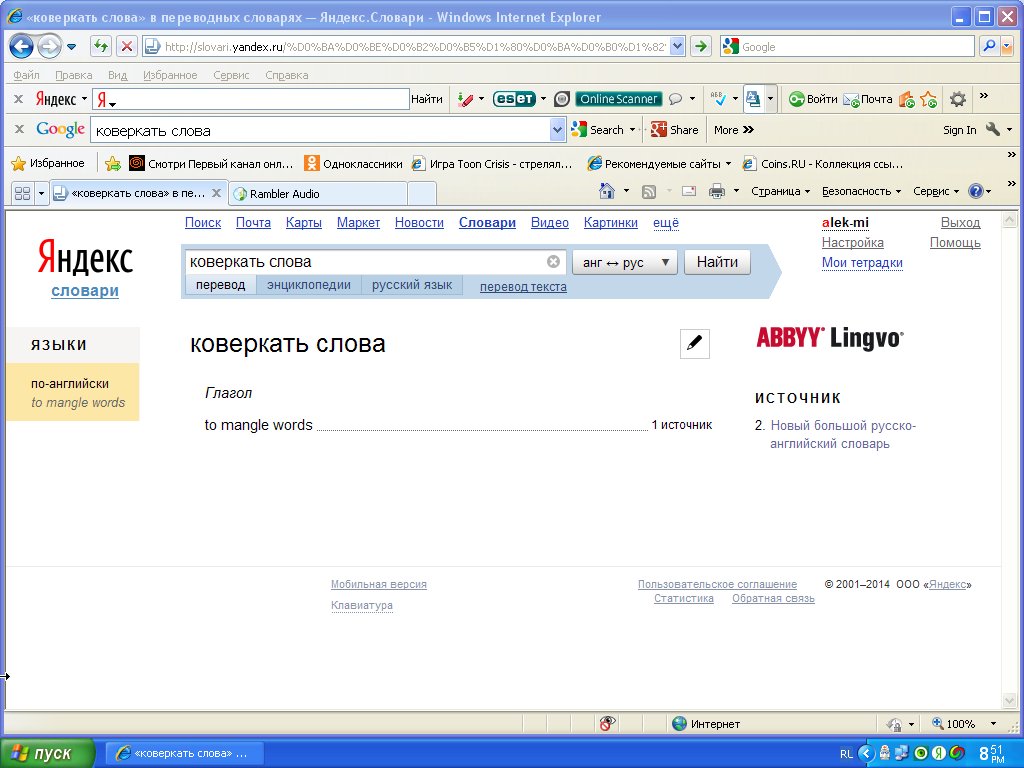Open the Новый большой русско-английский словарь link
This screenshot has width=1024, height=768.
click(843, 434)
